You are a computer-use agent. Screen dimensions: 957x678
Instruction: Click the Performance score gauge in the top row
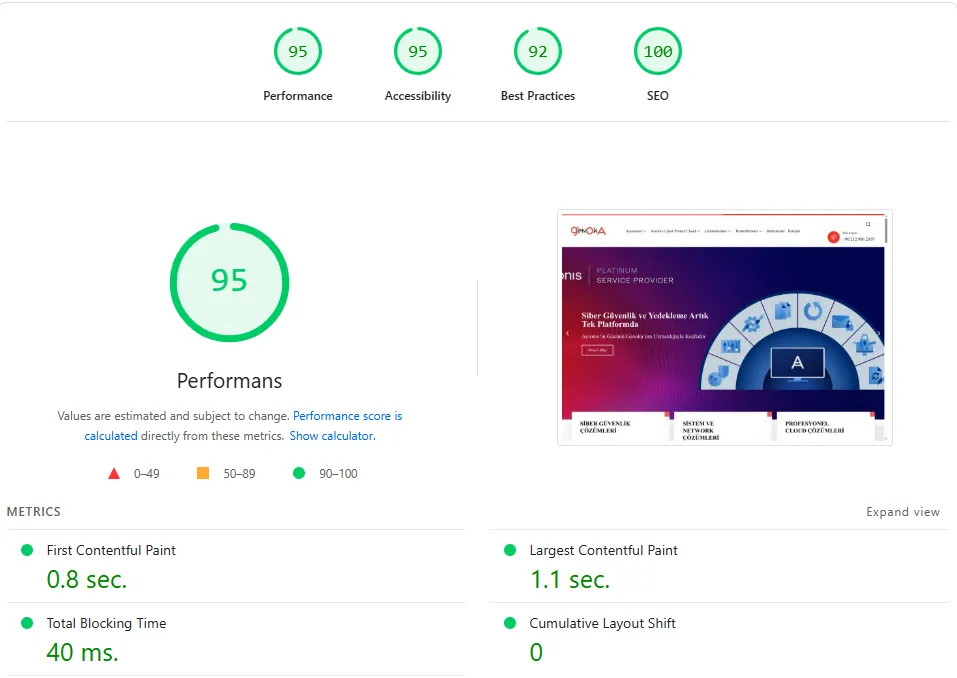(x=298, y=52)
